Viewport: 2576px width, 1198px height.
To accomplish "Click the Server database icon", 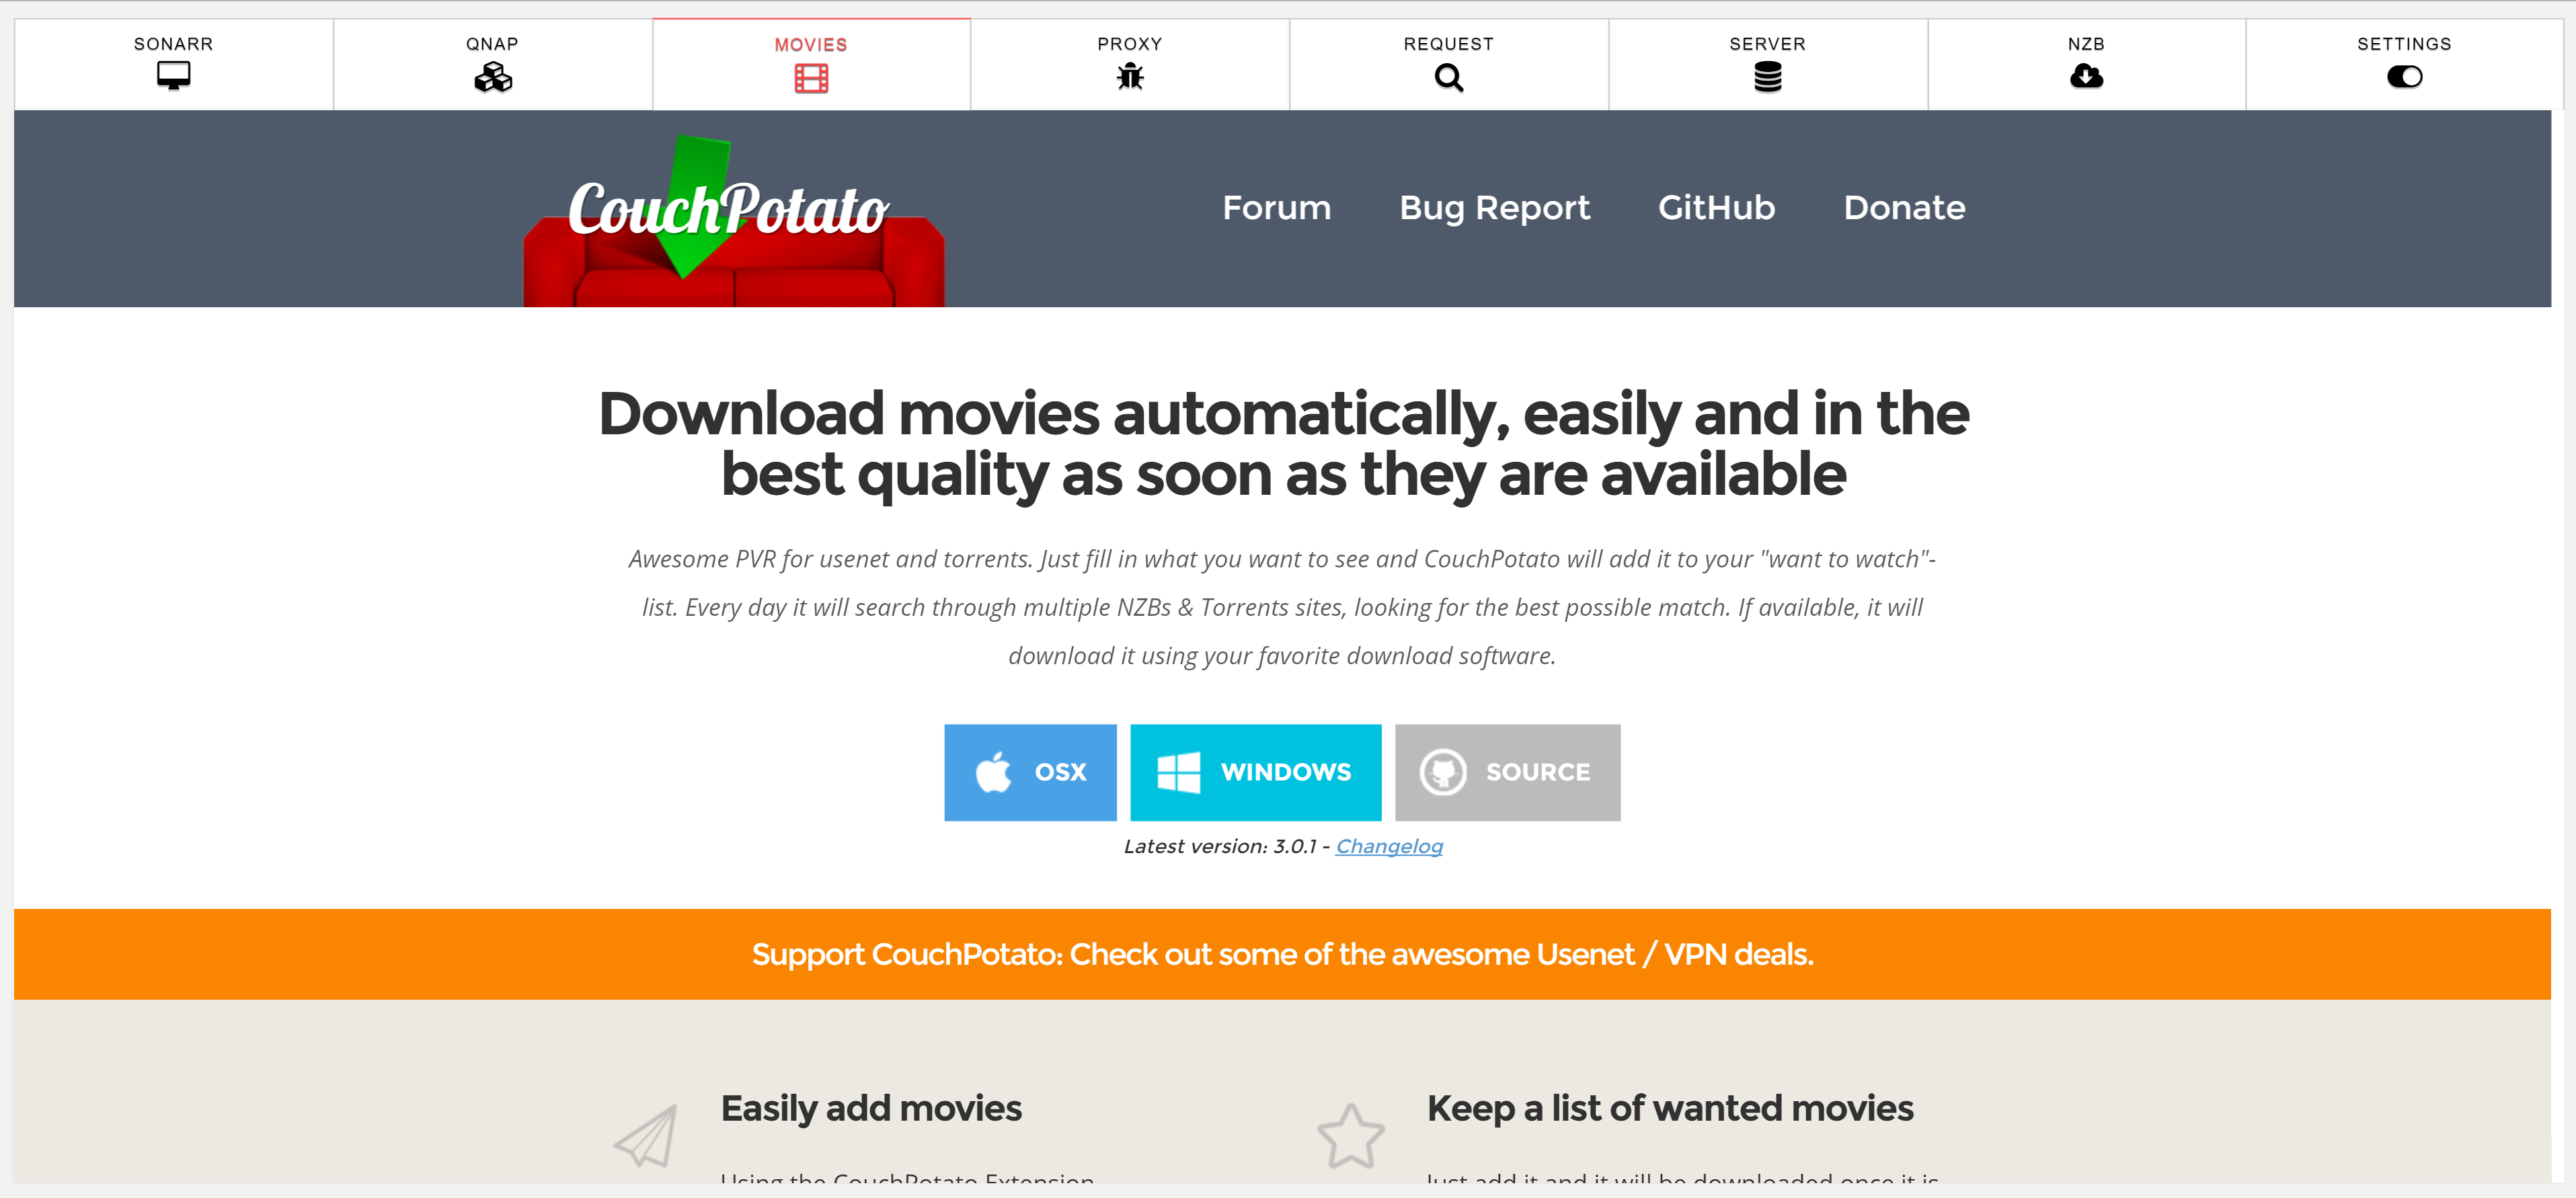I will [1767, 77].
